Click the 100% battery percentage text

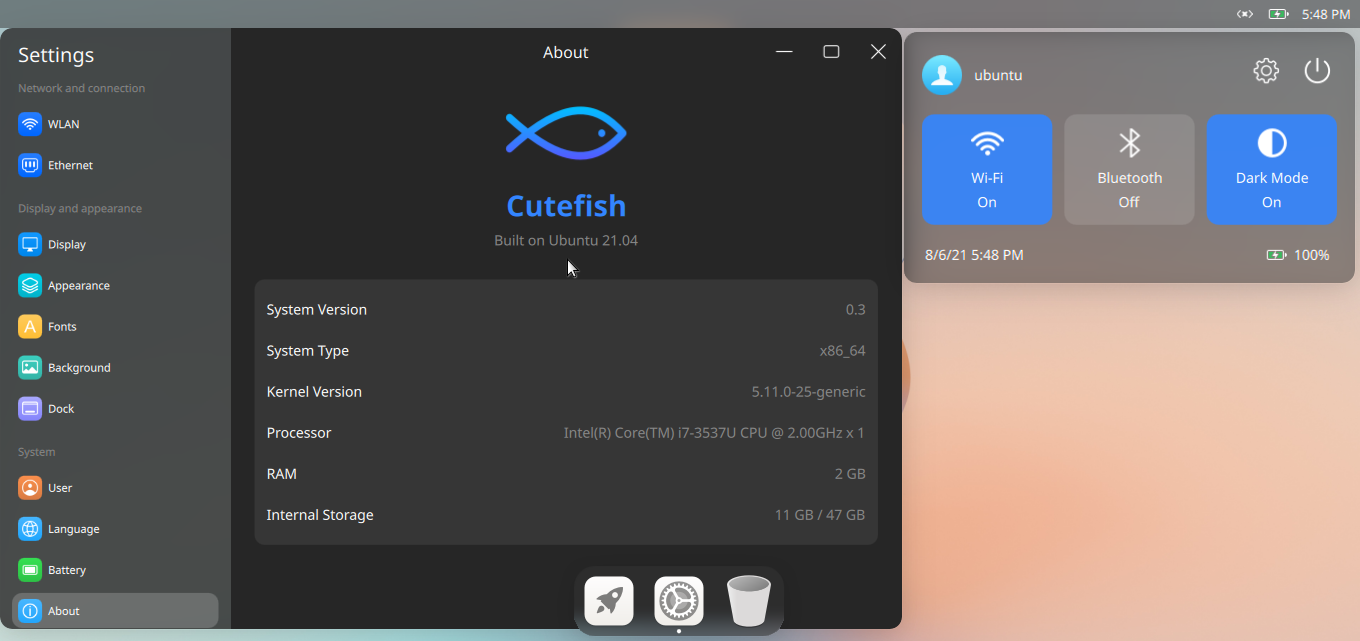click(x=1312, y=255)
